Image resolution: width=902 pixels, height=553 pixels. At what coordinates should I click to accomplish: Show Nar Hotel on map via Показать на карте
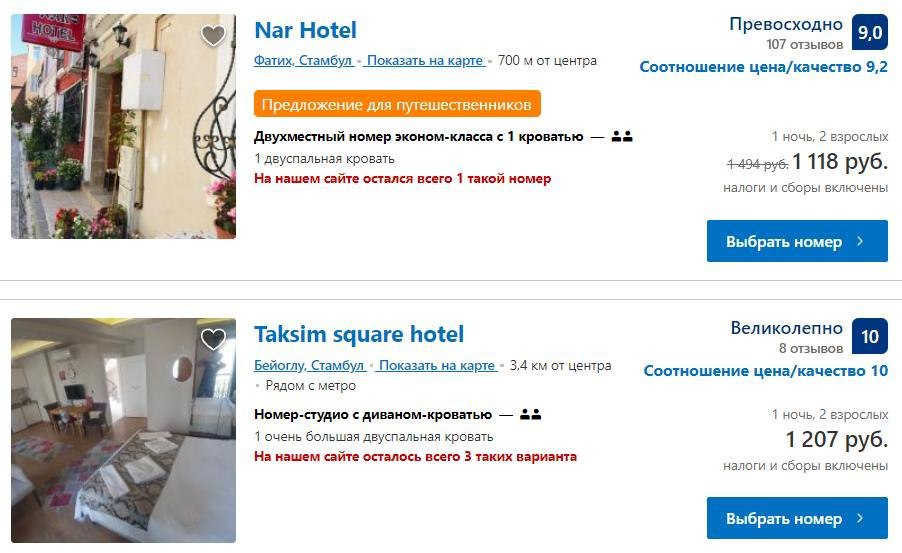coord(425,60)
